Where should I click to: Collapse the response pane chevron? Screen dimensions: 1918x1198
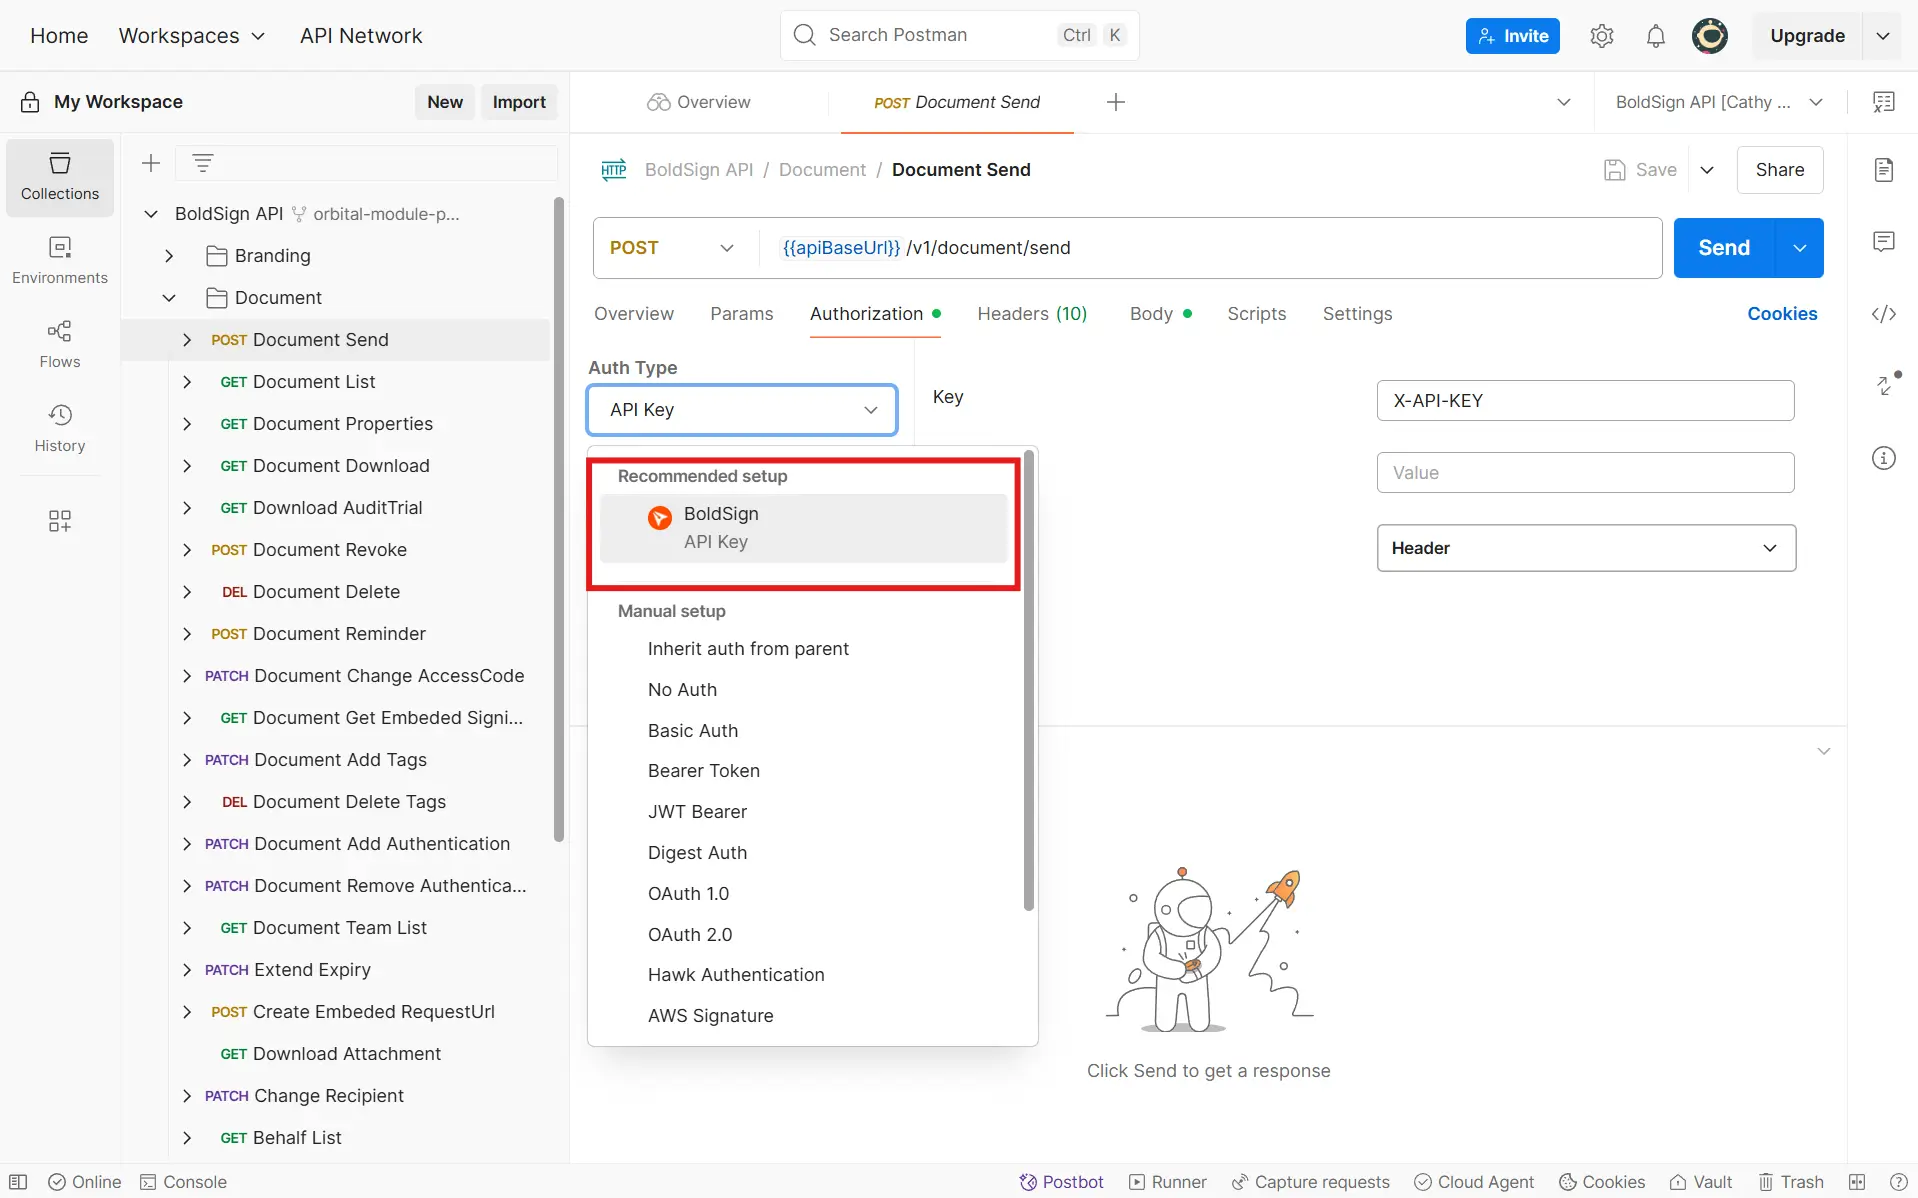pyautogui.click(x=1824, y=751)
